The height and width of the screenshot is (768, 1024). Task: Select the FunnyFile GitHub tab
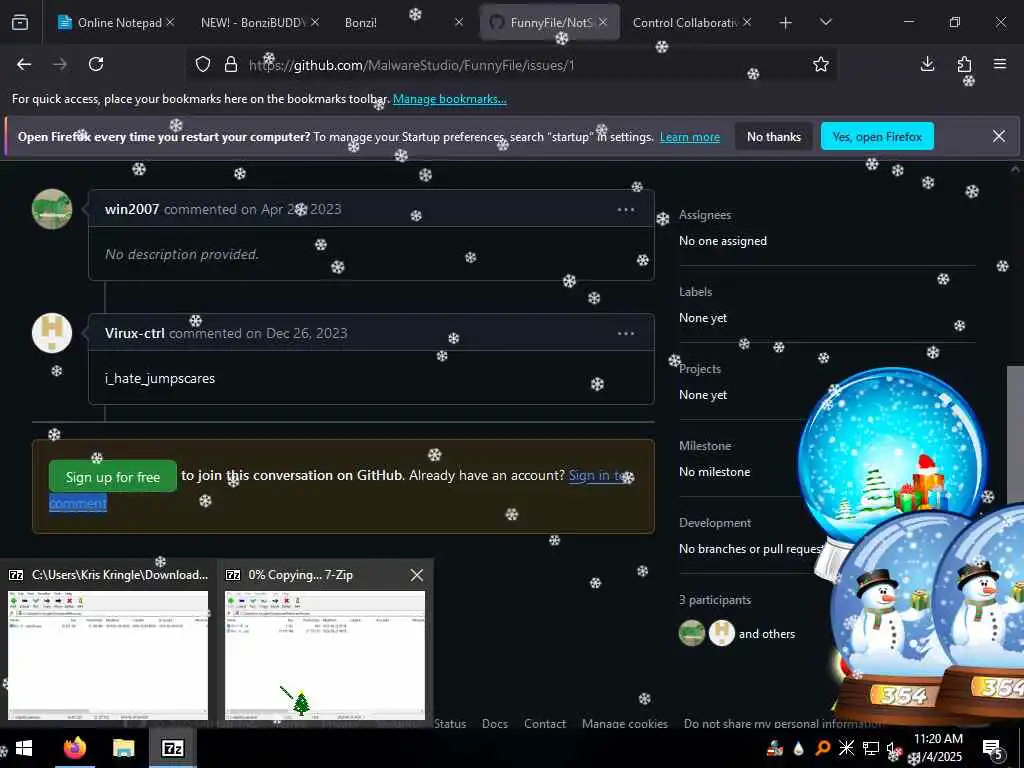coord(550,22)
